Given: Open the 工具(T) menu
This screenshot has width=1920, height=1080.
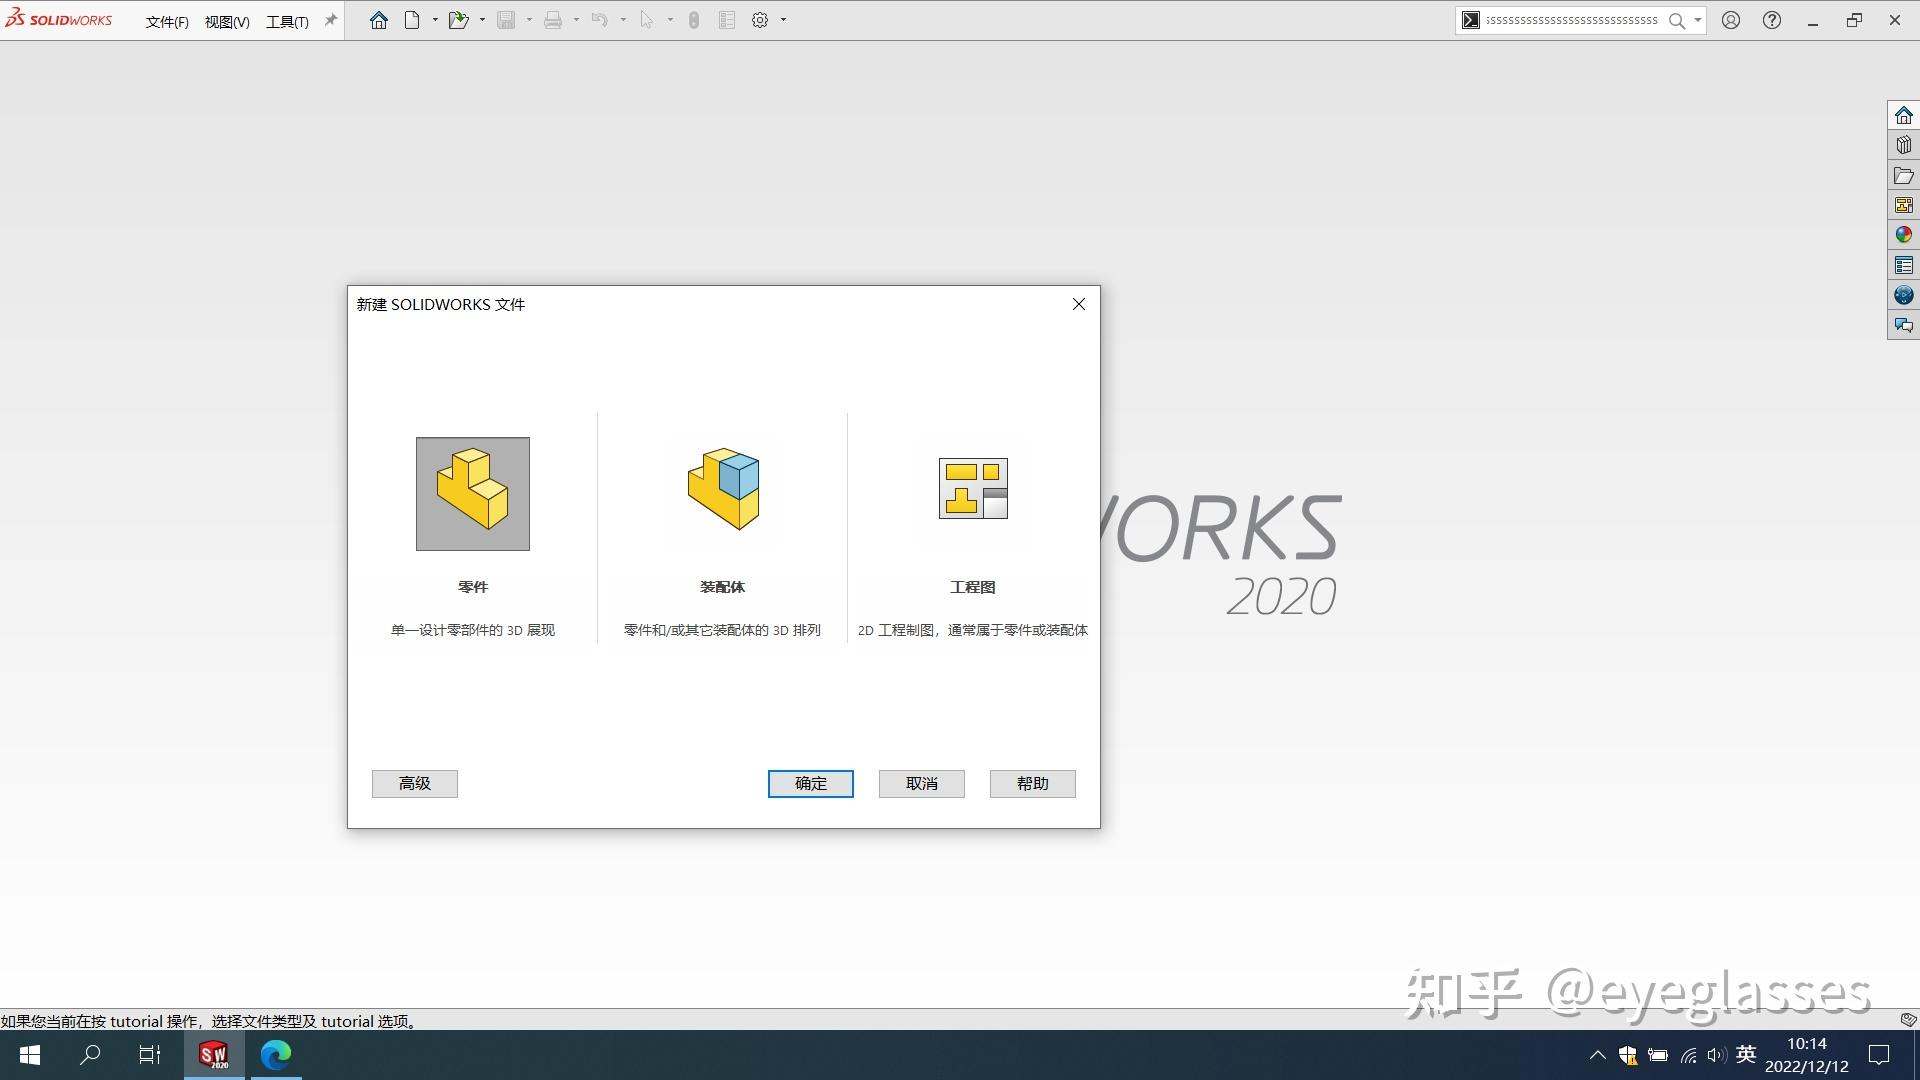Looking at the screenshot, I should pos(287,21).
